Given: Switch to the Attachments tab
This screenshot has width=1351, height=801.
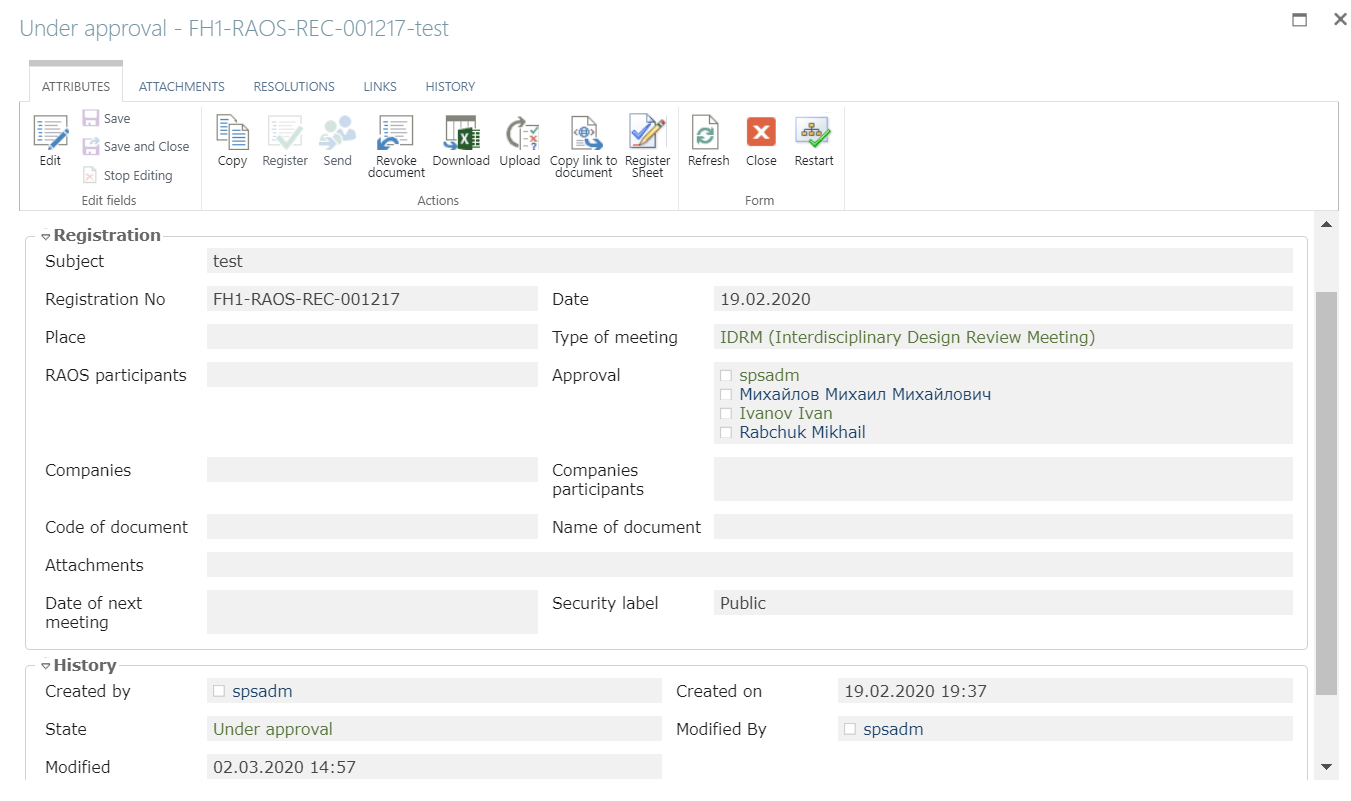Looking at the screenshot, I should point(181,87).
